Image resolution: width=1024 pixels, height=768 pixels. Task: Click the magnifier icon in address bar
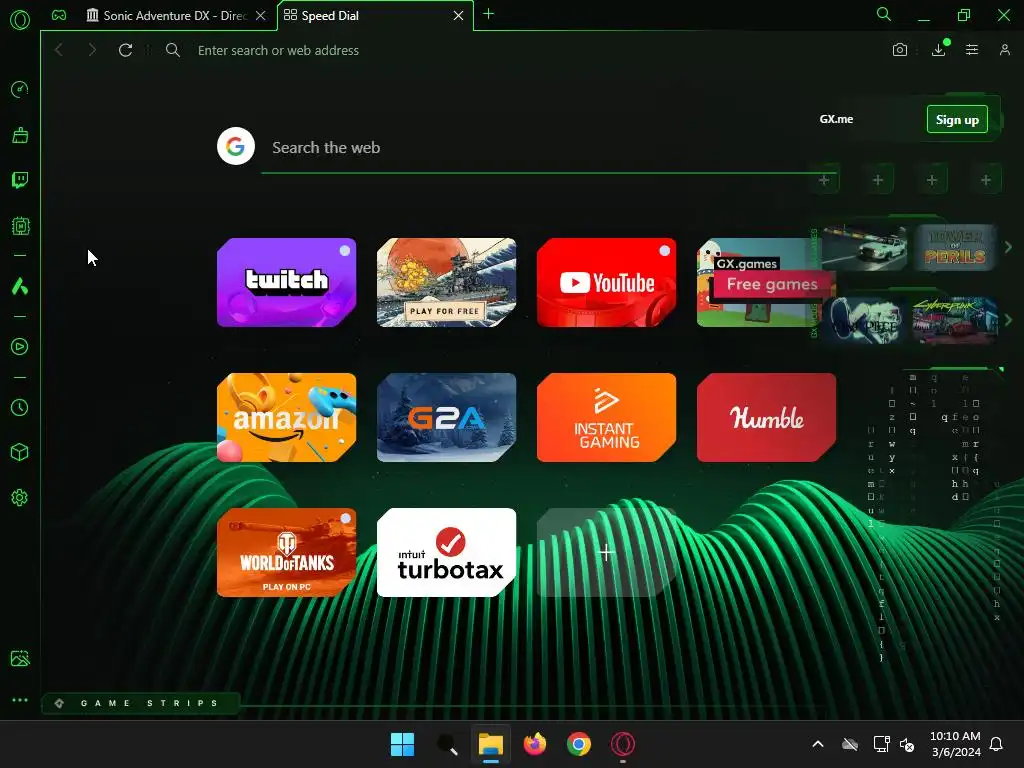(x=172, y=50)
